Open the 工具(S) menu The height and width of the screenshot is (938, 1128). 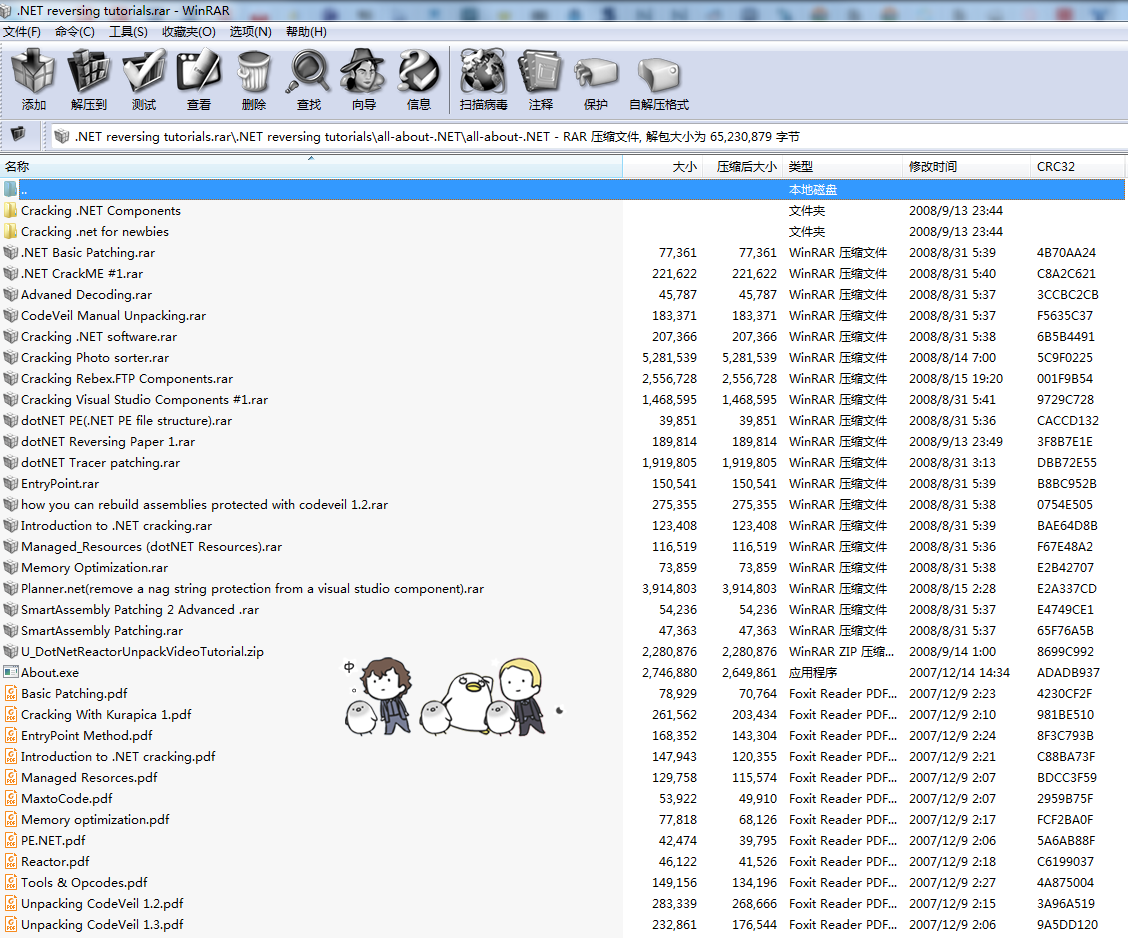click(128, 32)
